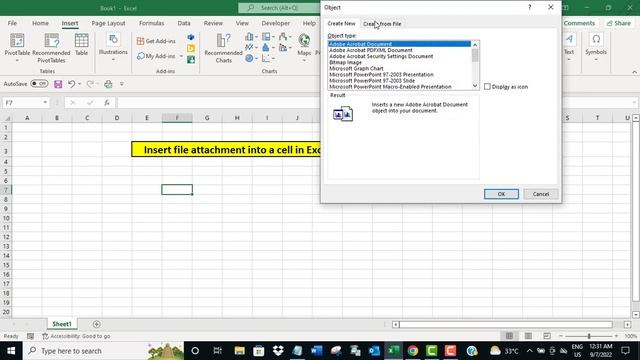Open the dialog Help question mark
This screenshot has height=360, width=640.
pos(530,7)
